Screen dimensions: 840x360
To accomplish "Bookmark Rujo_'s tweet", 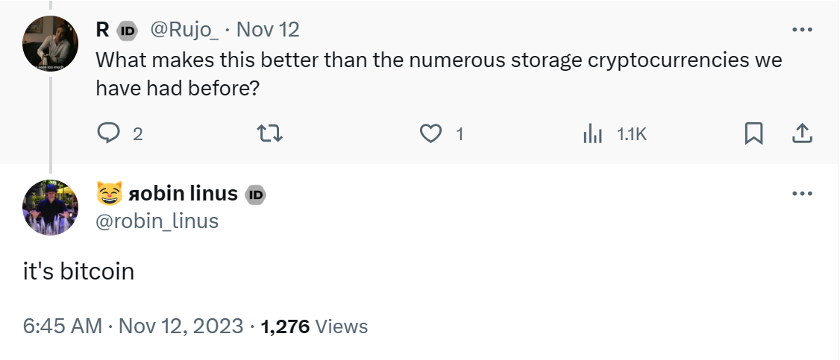I will 754,134.
